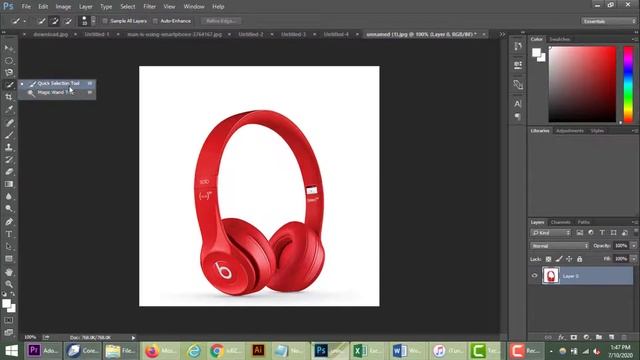Viewport: 640px width, 360px height.
Task: Toggle pixel layer filter in Layers panel
Action: point(580,233)
